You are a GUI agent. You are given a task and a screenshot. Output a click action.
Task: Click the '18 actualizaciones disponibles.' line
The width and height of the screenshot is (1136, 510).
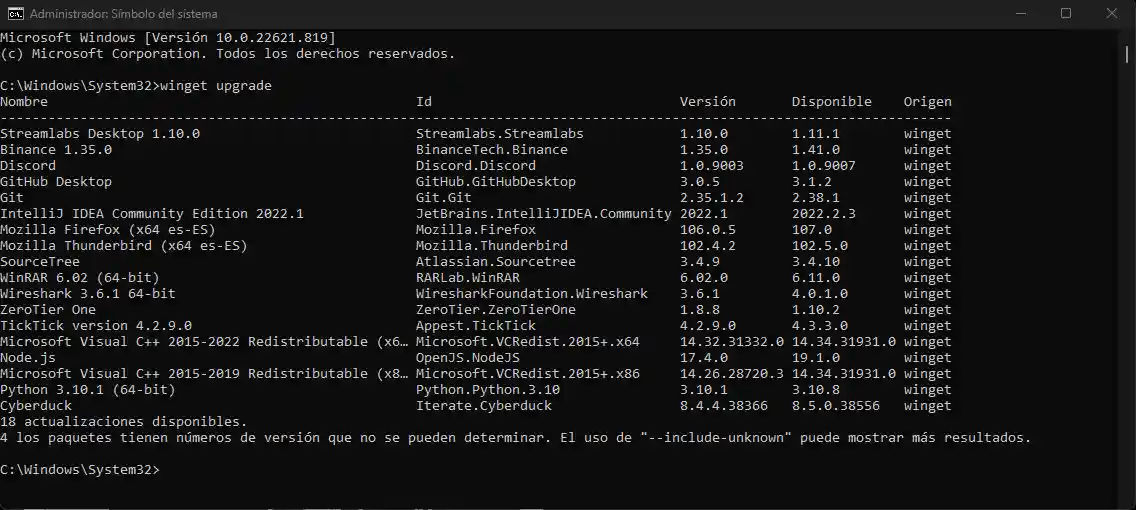click(124, 421)
